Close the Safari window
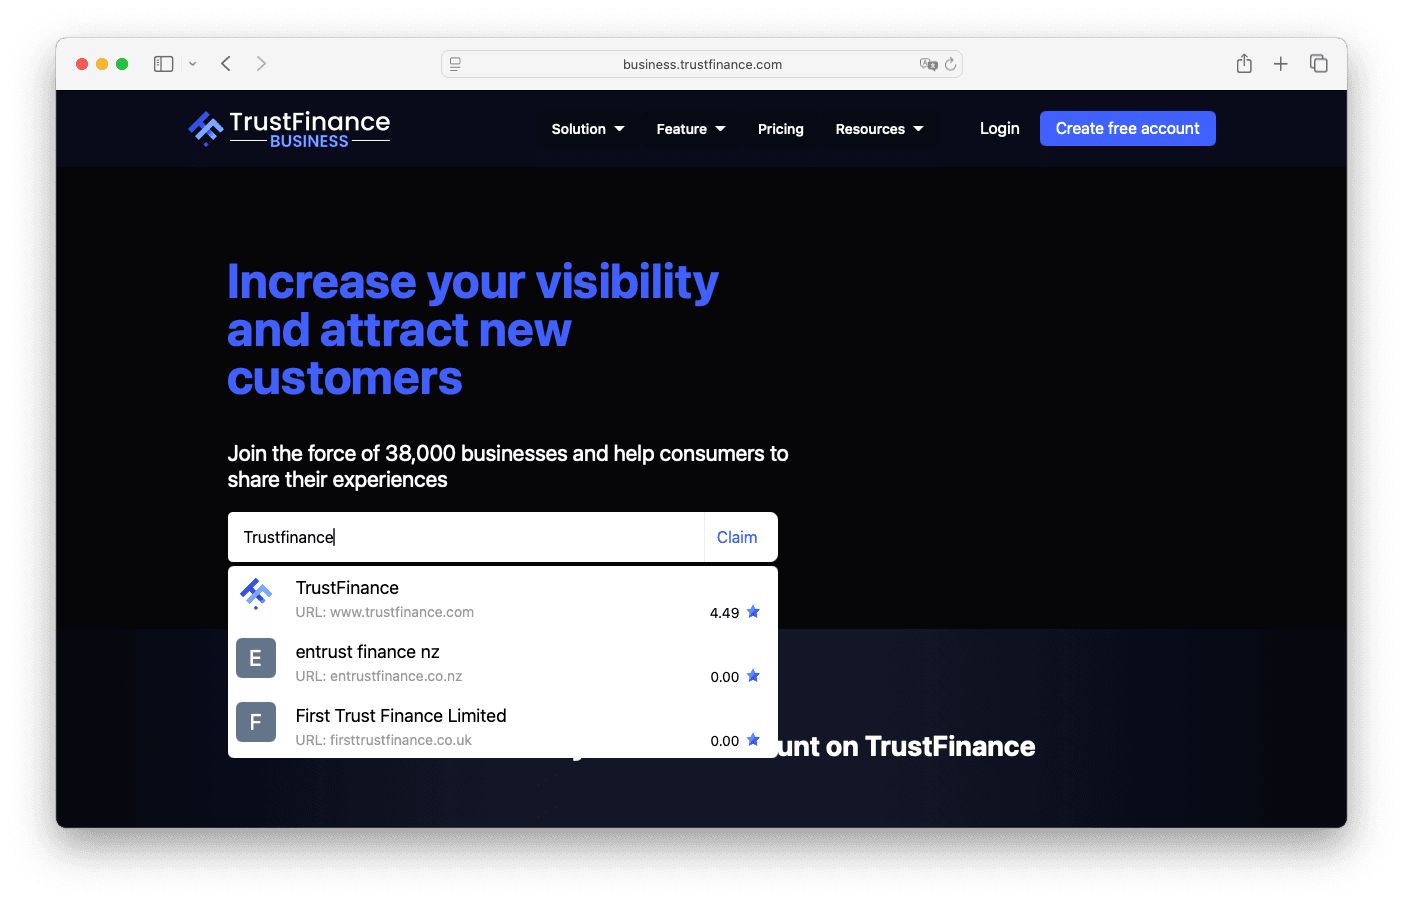 pos(82,64)
